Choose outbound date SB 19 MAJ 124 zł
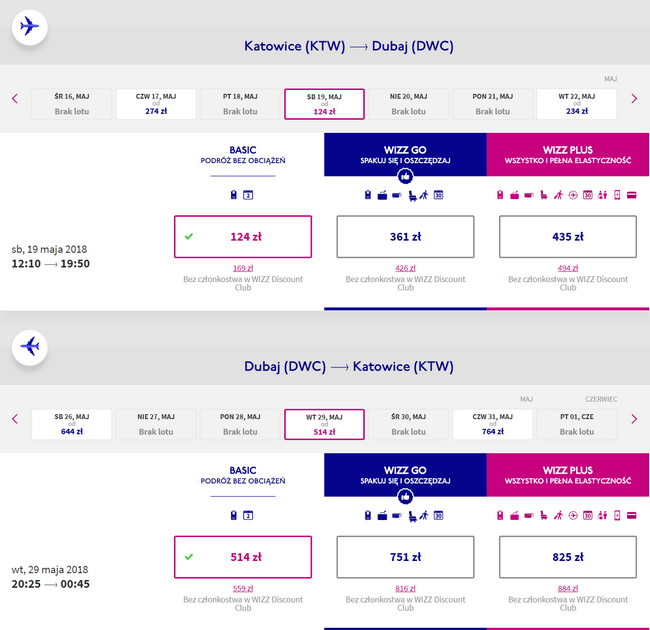650x630 pixels. [x=324, y=104]
